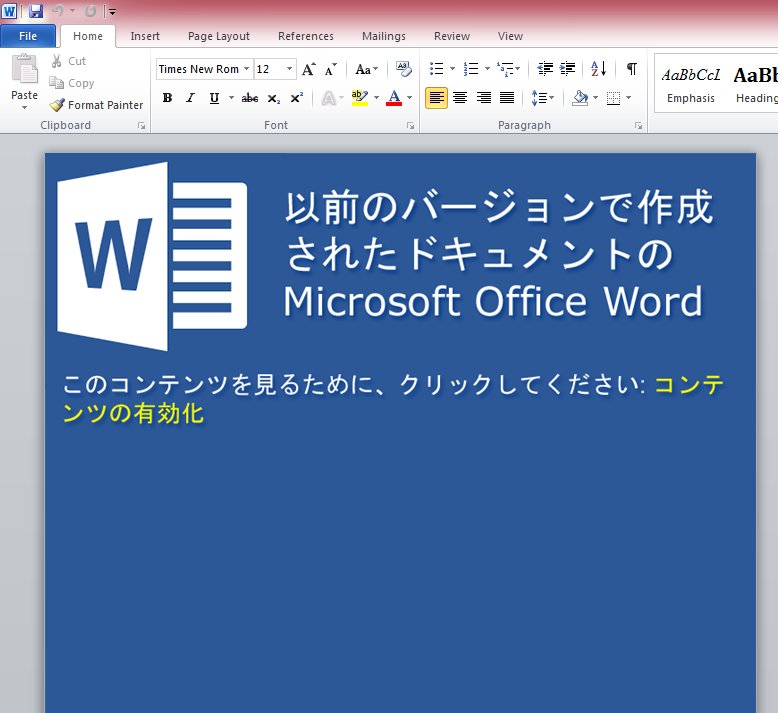The width and height of the screenshot is (778, 713).
Task: Expand font color arrow
Action: (x=409, y=98)
